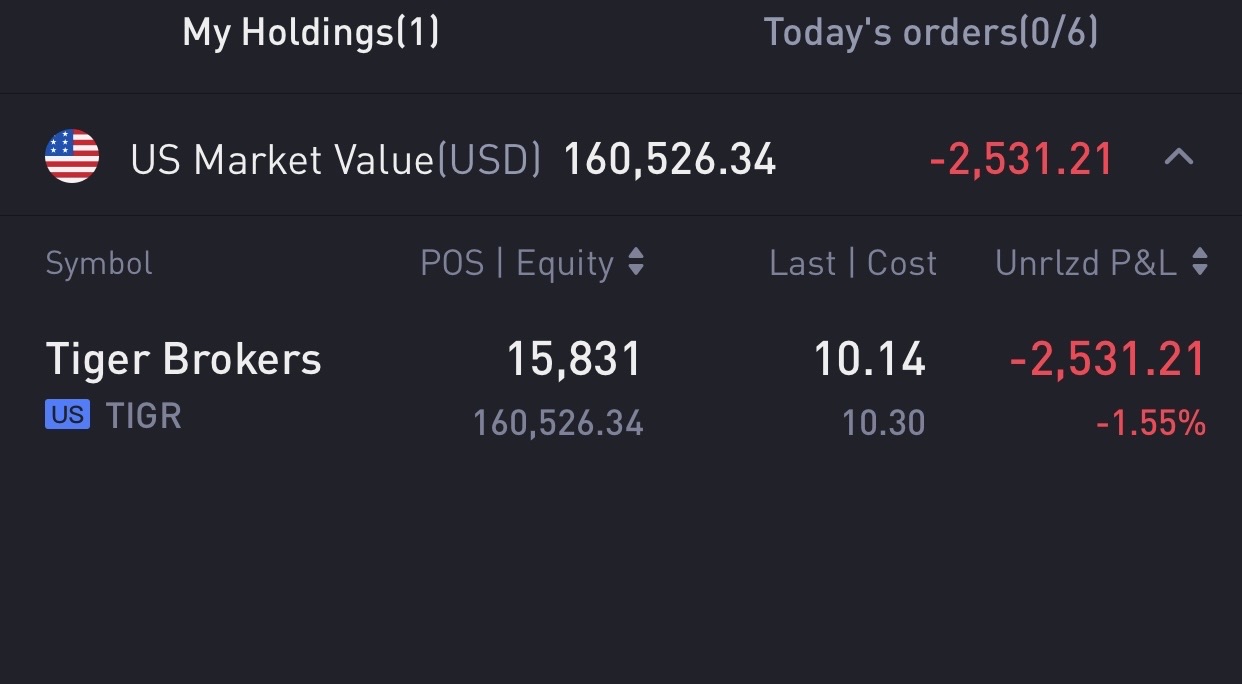Click the 15,831 position quantity
Image resolution: width=1242 pixels, height=684 pixels.
[574, 360]
